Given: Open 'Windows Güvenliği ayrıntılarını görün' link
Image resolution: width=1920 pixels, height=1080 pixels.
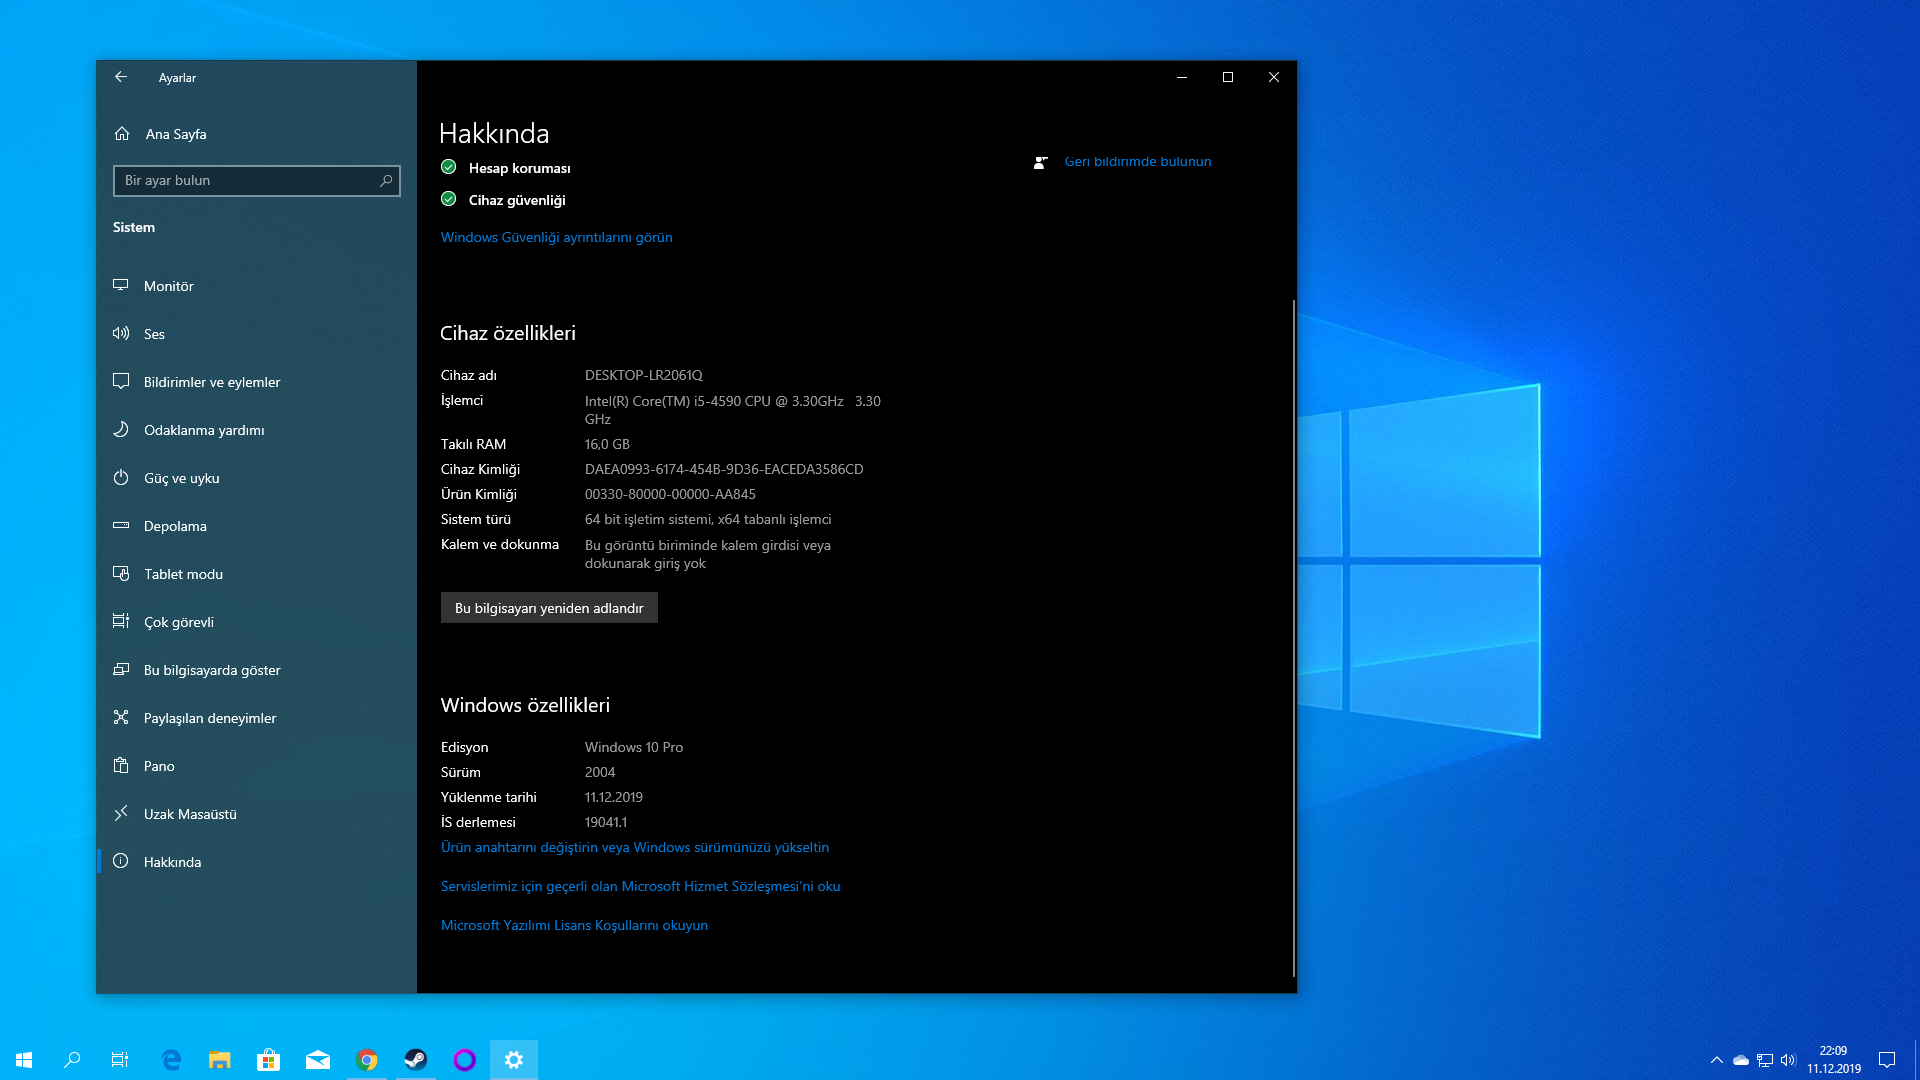Looking at the screenshot, I should (x=556, y=237).
